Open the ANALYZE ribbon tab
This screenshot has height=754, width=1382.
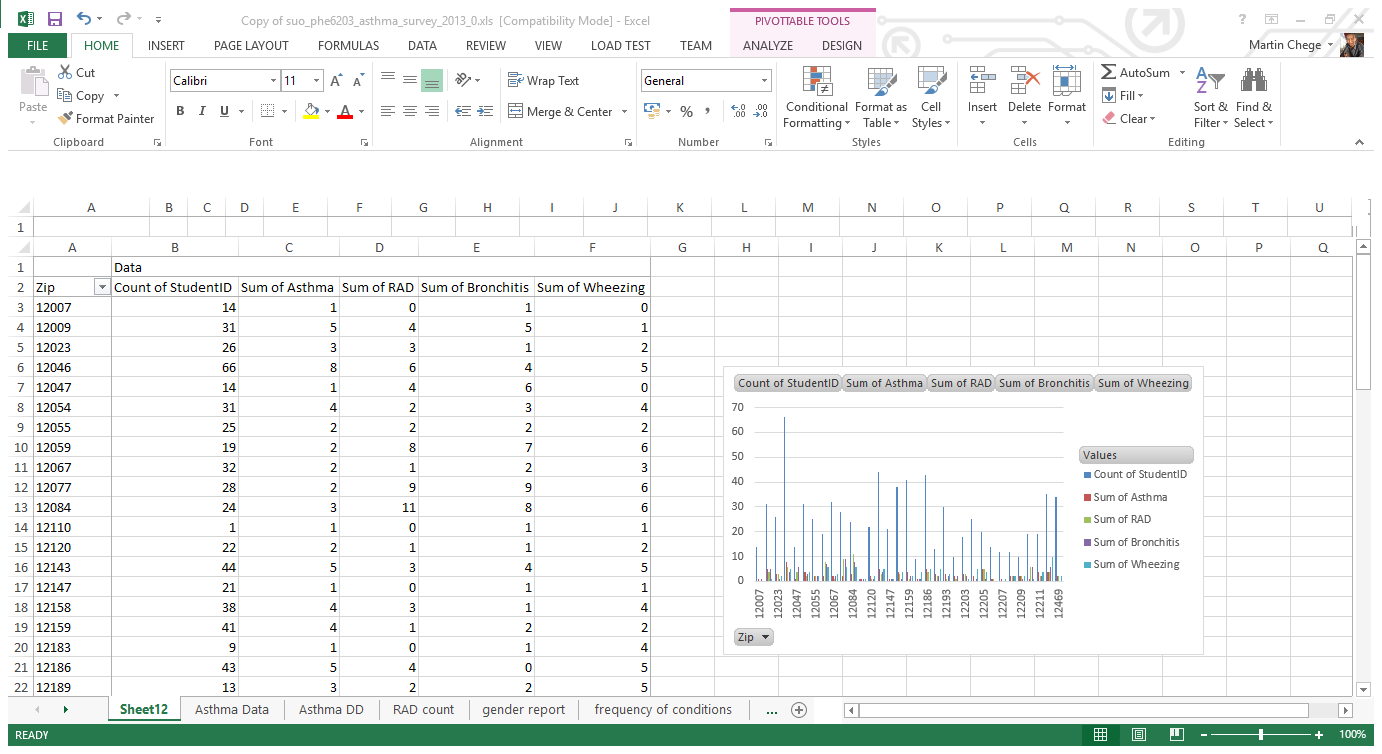767,45
